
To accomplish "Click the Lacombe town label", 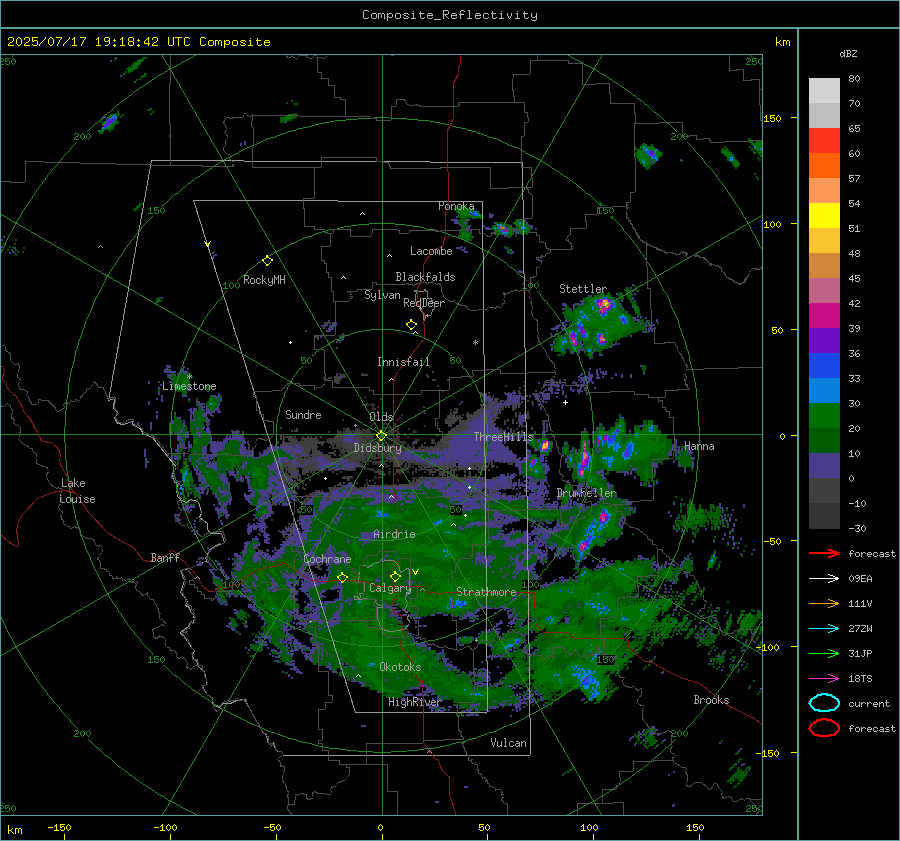I will point(431,251).
